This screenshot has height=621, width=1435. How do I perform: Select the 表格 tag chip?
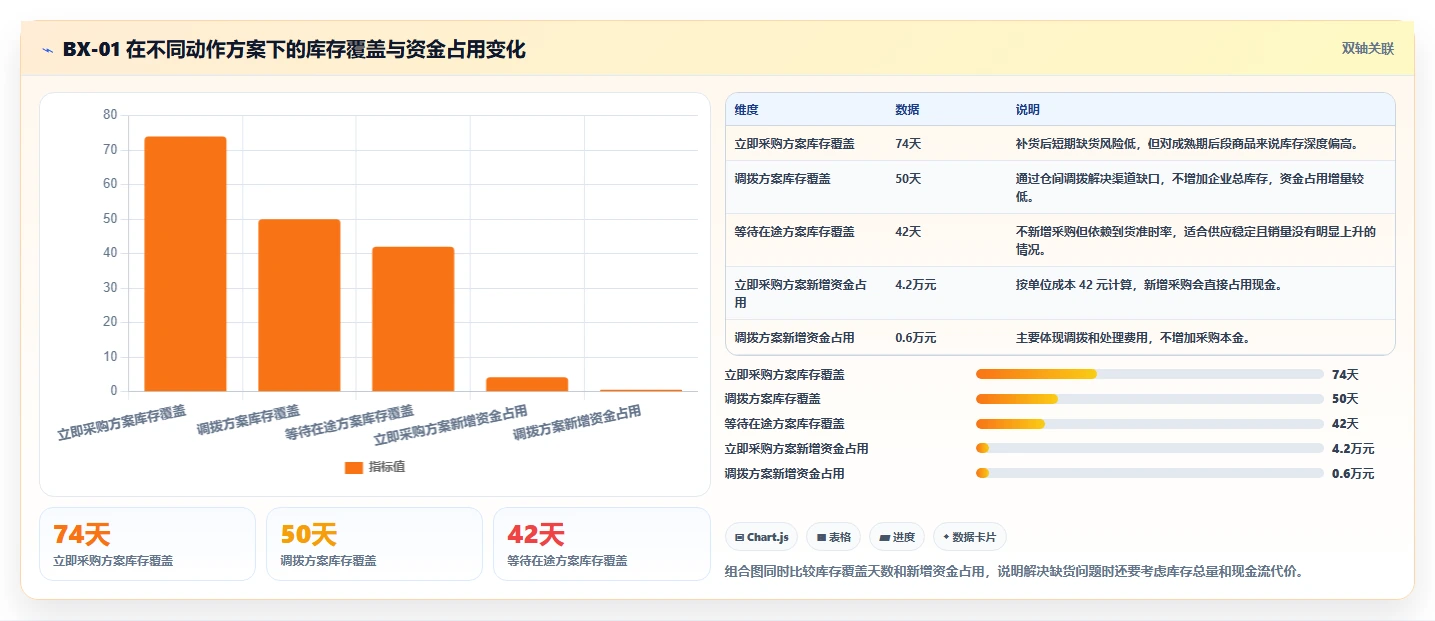pos(833,537)
